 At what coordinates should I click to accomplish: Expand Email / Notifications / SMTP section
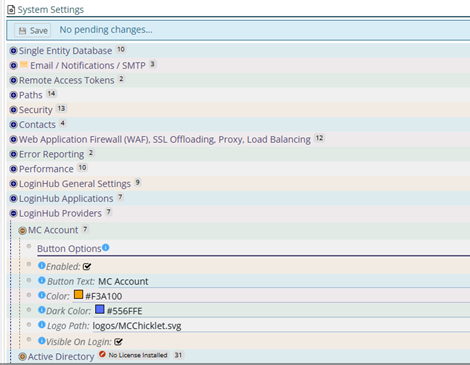[13, 65]
